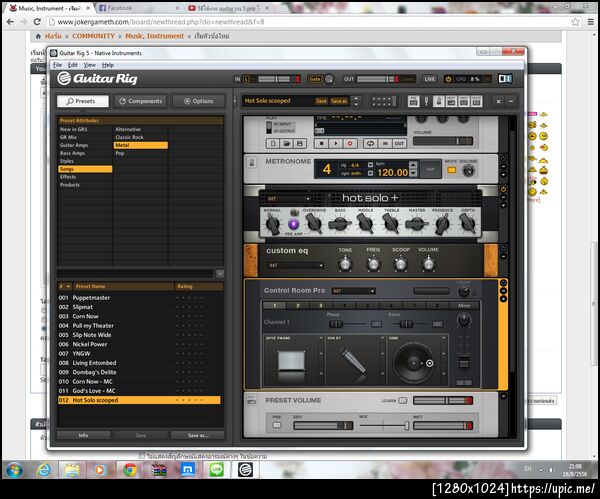Switch to the Components tab

[x=140, y=101]
